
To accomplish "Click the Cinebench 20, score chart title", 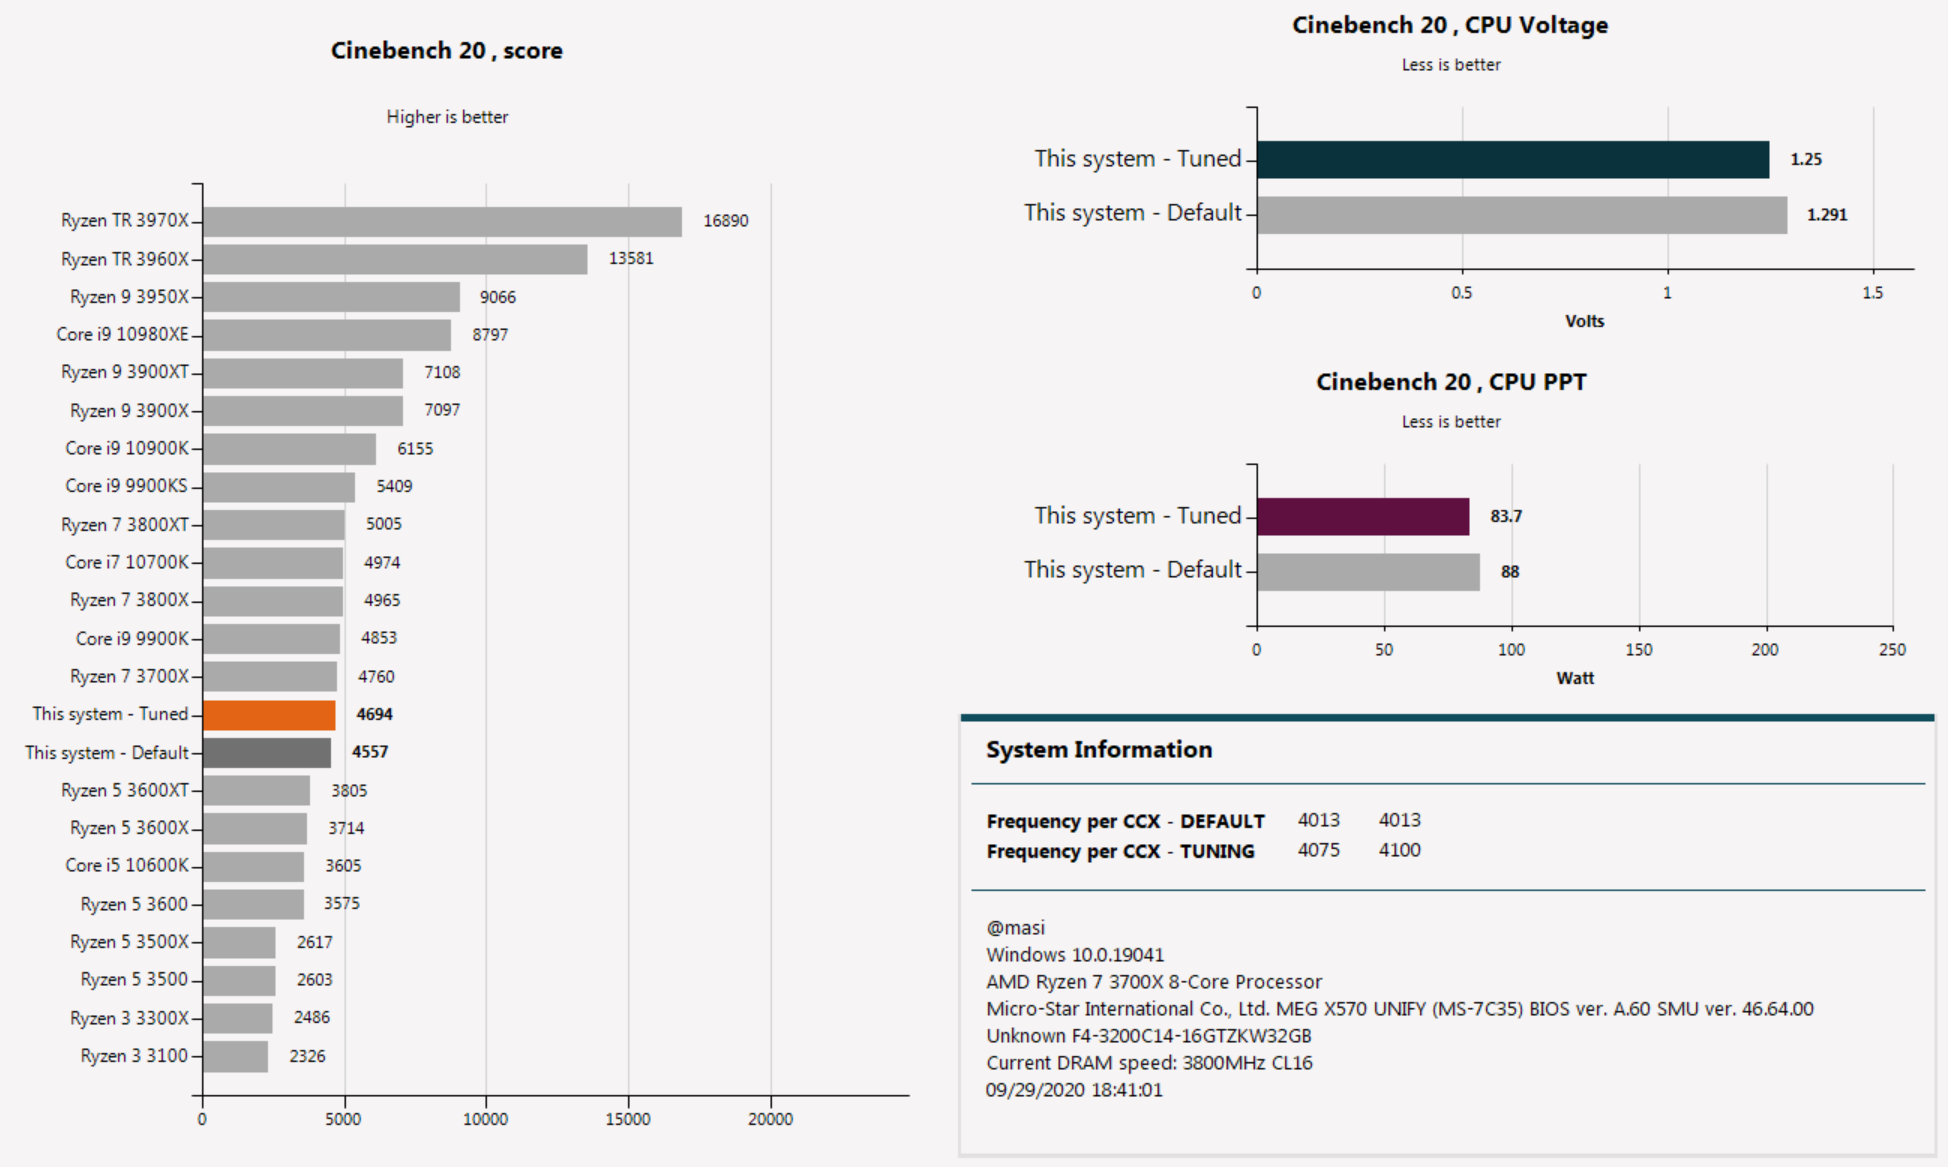I will tap(446, 51).
